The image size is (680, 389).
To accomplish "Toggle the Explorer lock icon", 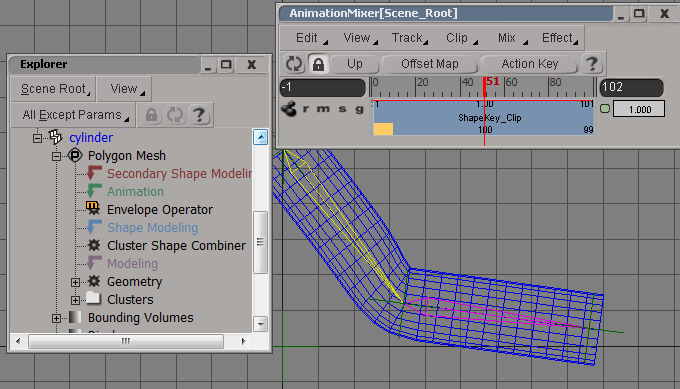I will (x=151, y=115).
